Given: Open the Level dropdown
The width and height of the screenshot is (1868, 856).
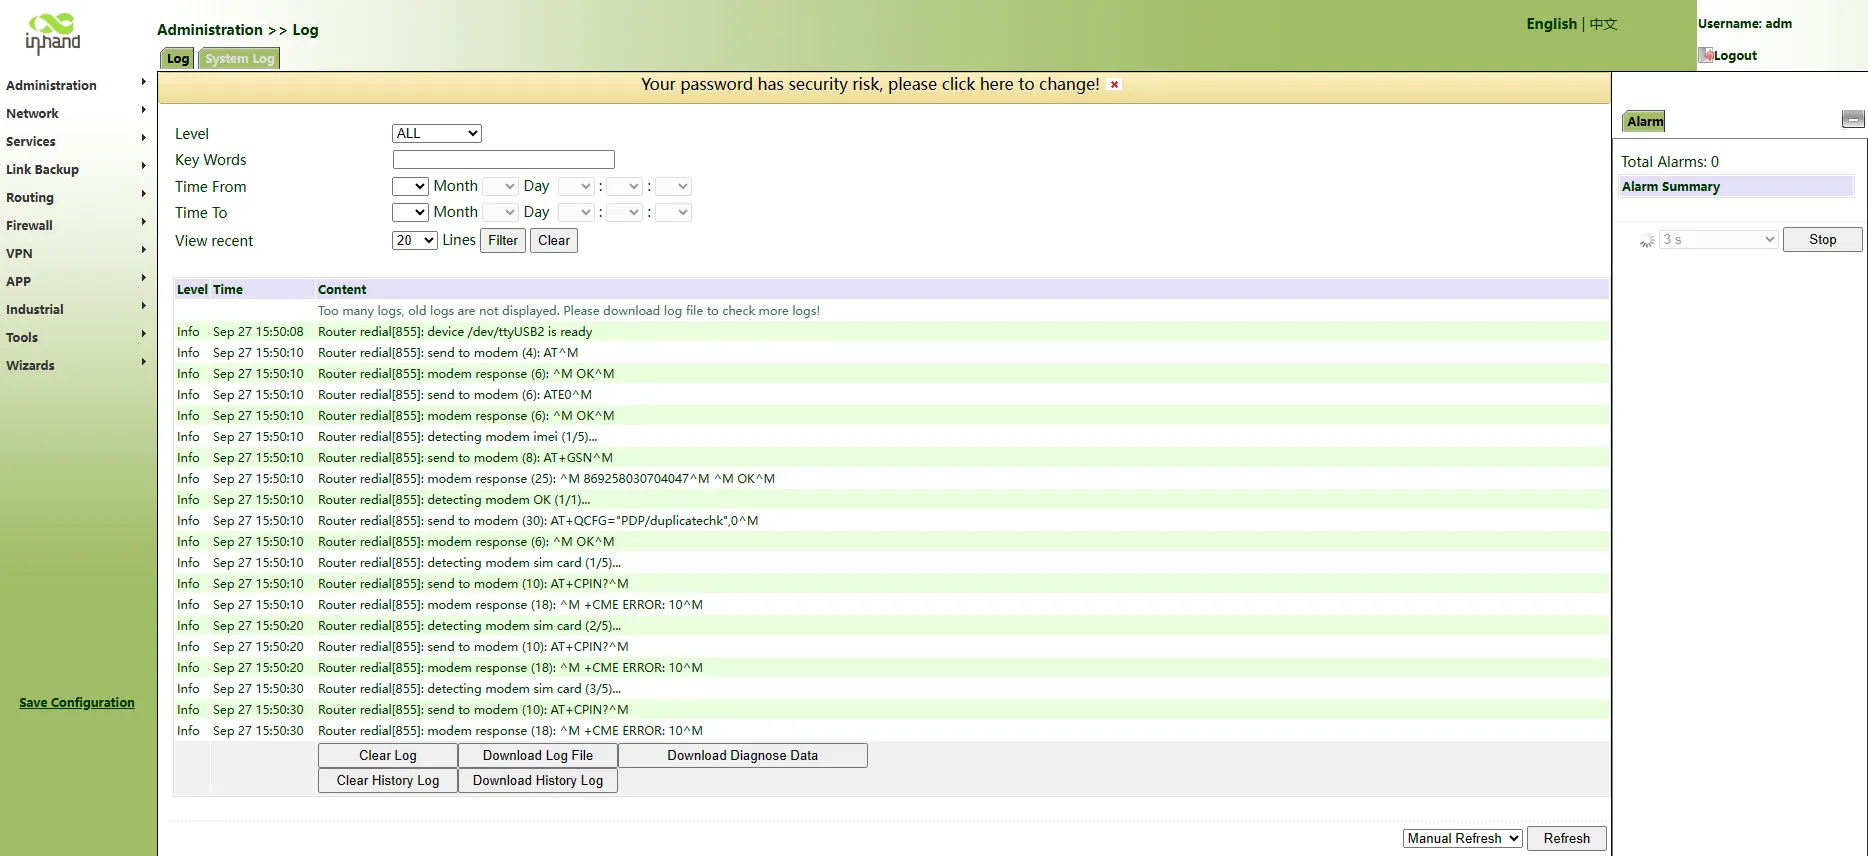Looking at the screenshot, I should pyautogui.click(x=437, y=133).
